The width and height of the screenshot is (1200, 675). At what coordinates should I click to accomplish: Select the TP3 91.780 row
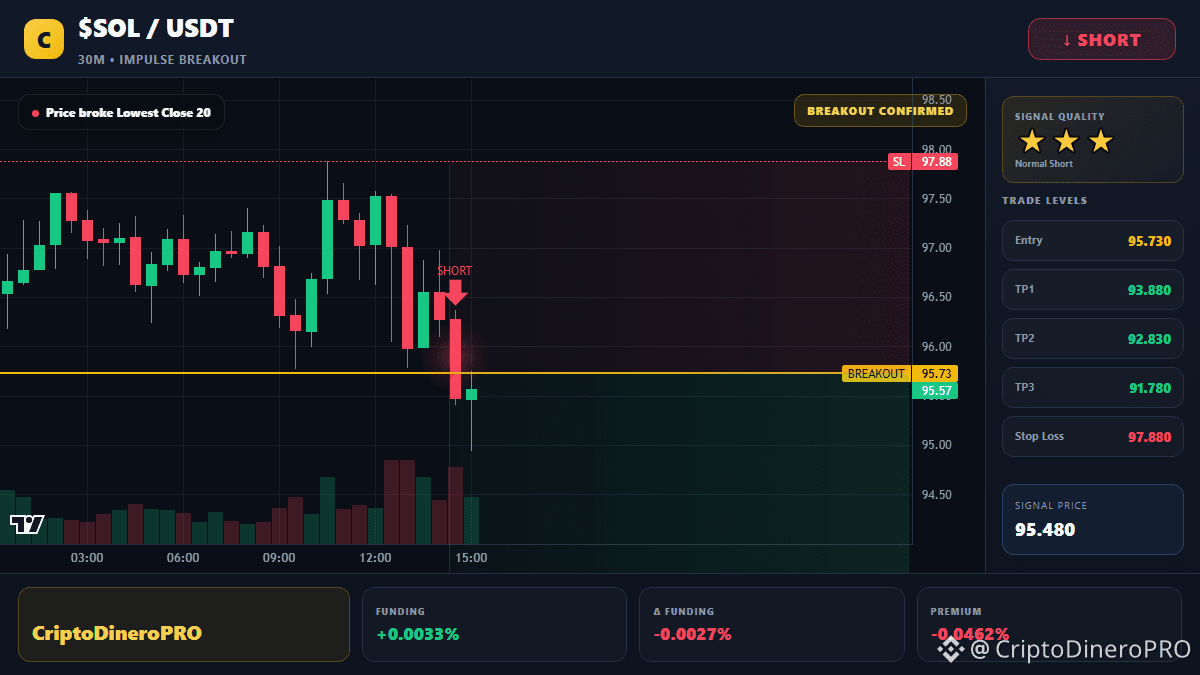1093,388
